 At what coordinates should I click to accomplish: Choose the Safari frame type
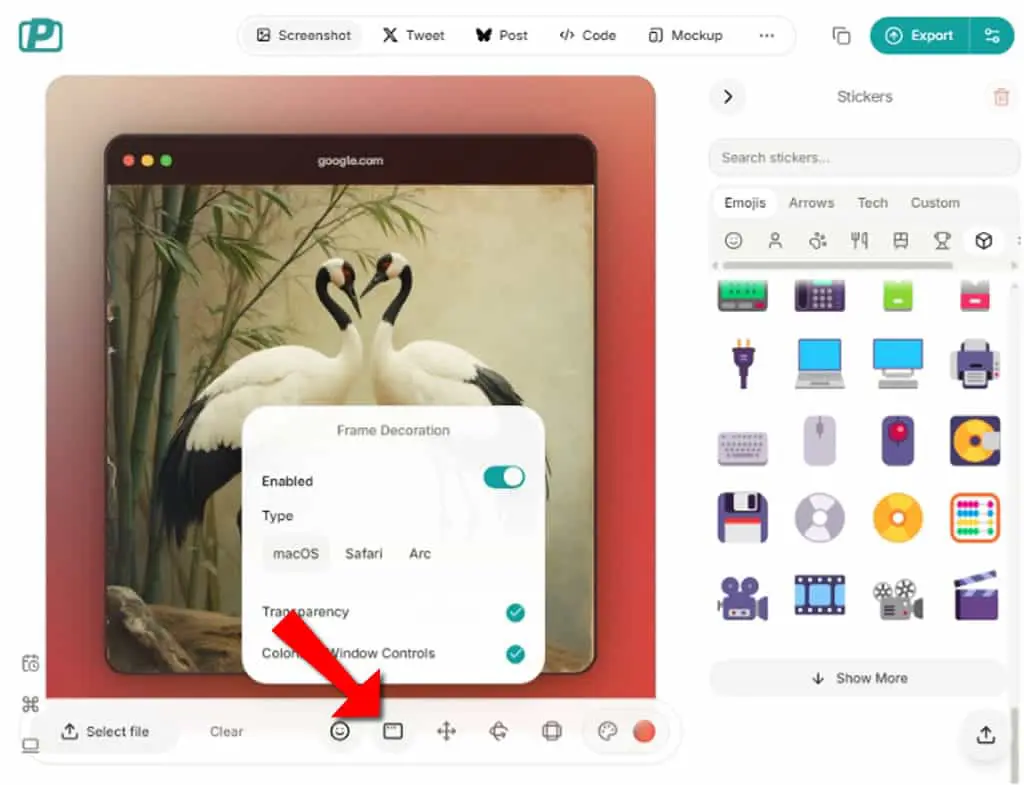364,554
